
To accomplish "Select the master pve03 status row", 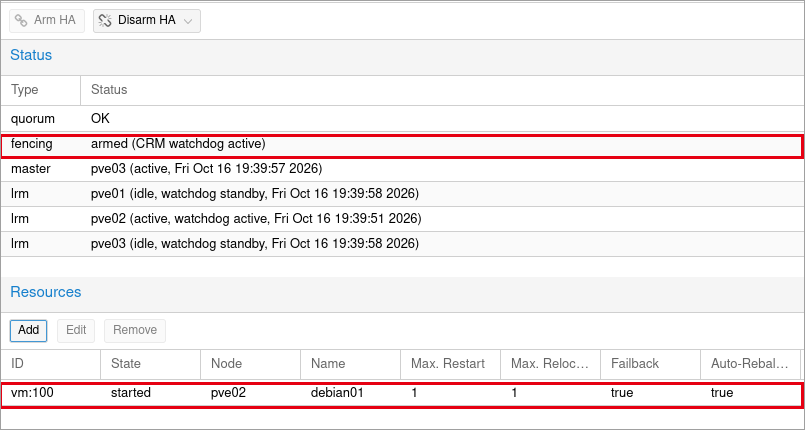I will (x=402, y=169).
